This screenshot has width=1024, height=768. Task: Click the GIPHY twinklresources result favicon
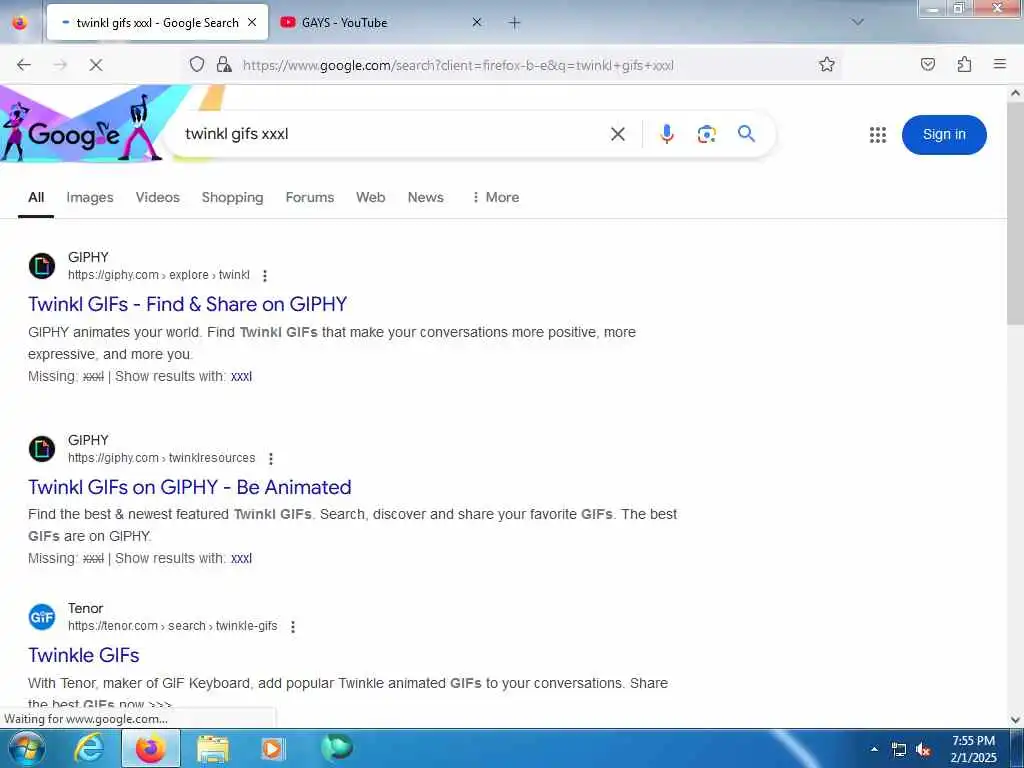42,449
